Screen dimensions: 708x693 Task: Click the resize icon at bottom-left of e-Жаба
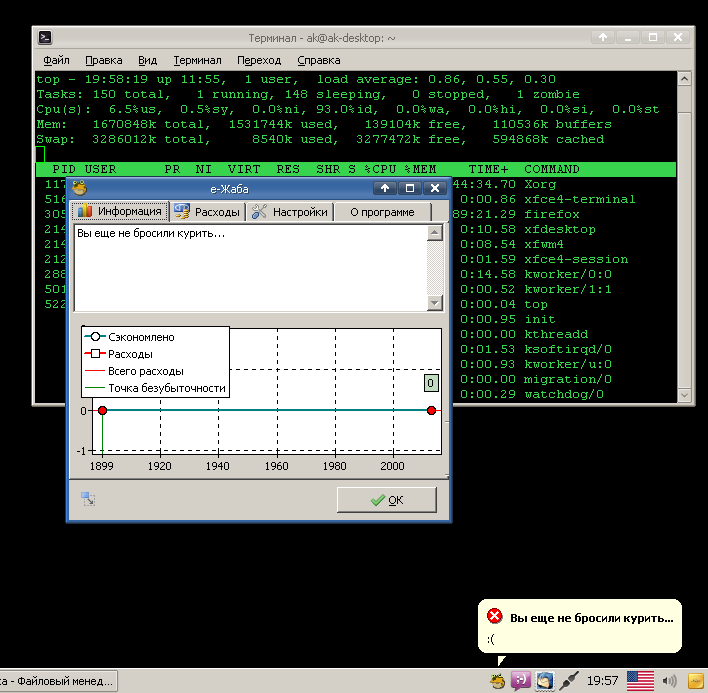(x=89, y=499)
